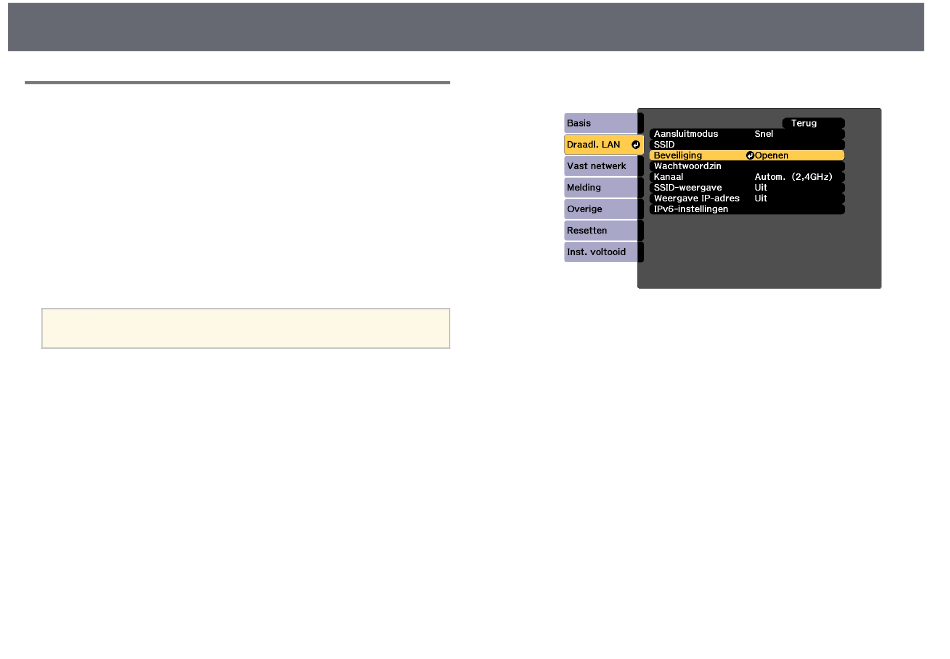
Task: Click the Snel value for Aansluitmodus
Action: [763, 134]
